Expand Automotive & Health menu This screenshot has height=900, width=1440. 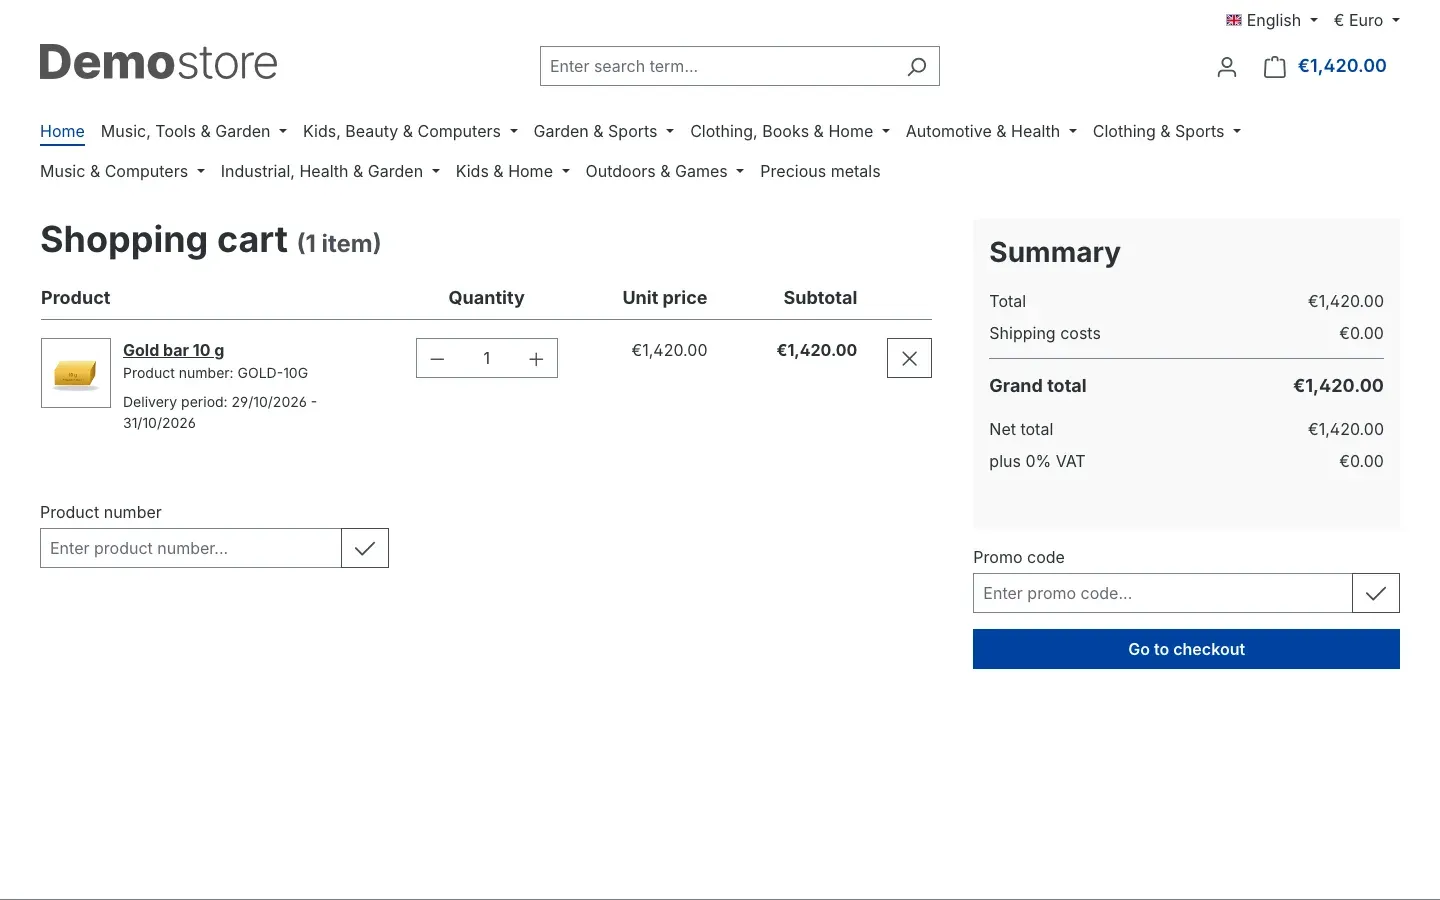click(x=991, y=131)
